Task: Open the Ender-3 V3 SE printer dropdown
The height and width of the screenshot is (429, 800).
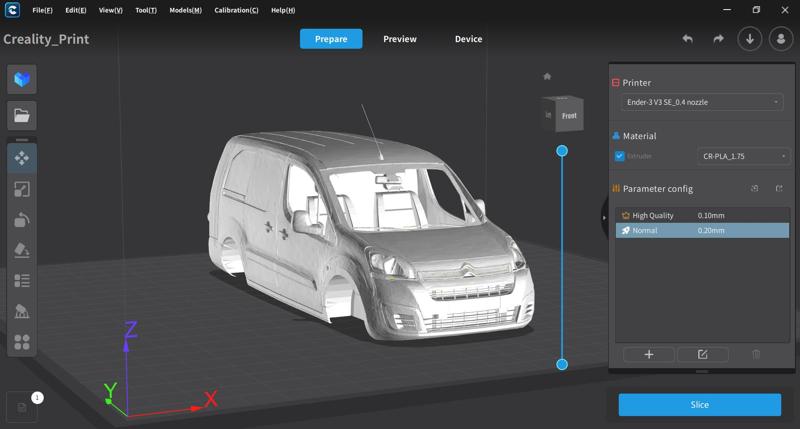Action: pyautogui.click(x=702, y=102)
